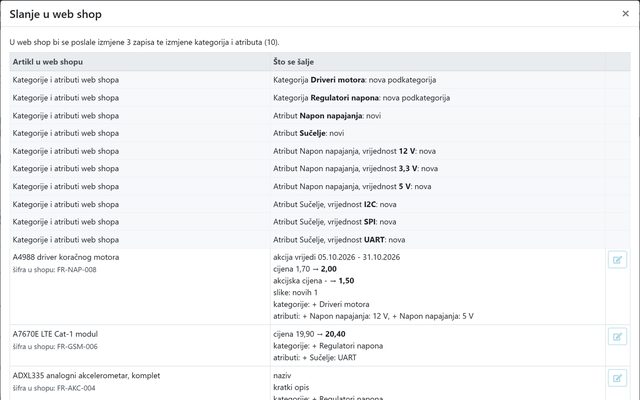Click article name 'A7670E LTE Cat-1 modul'

tap(55, 334)
